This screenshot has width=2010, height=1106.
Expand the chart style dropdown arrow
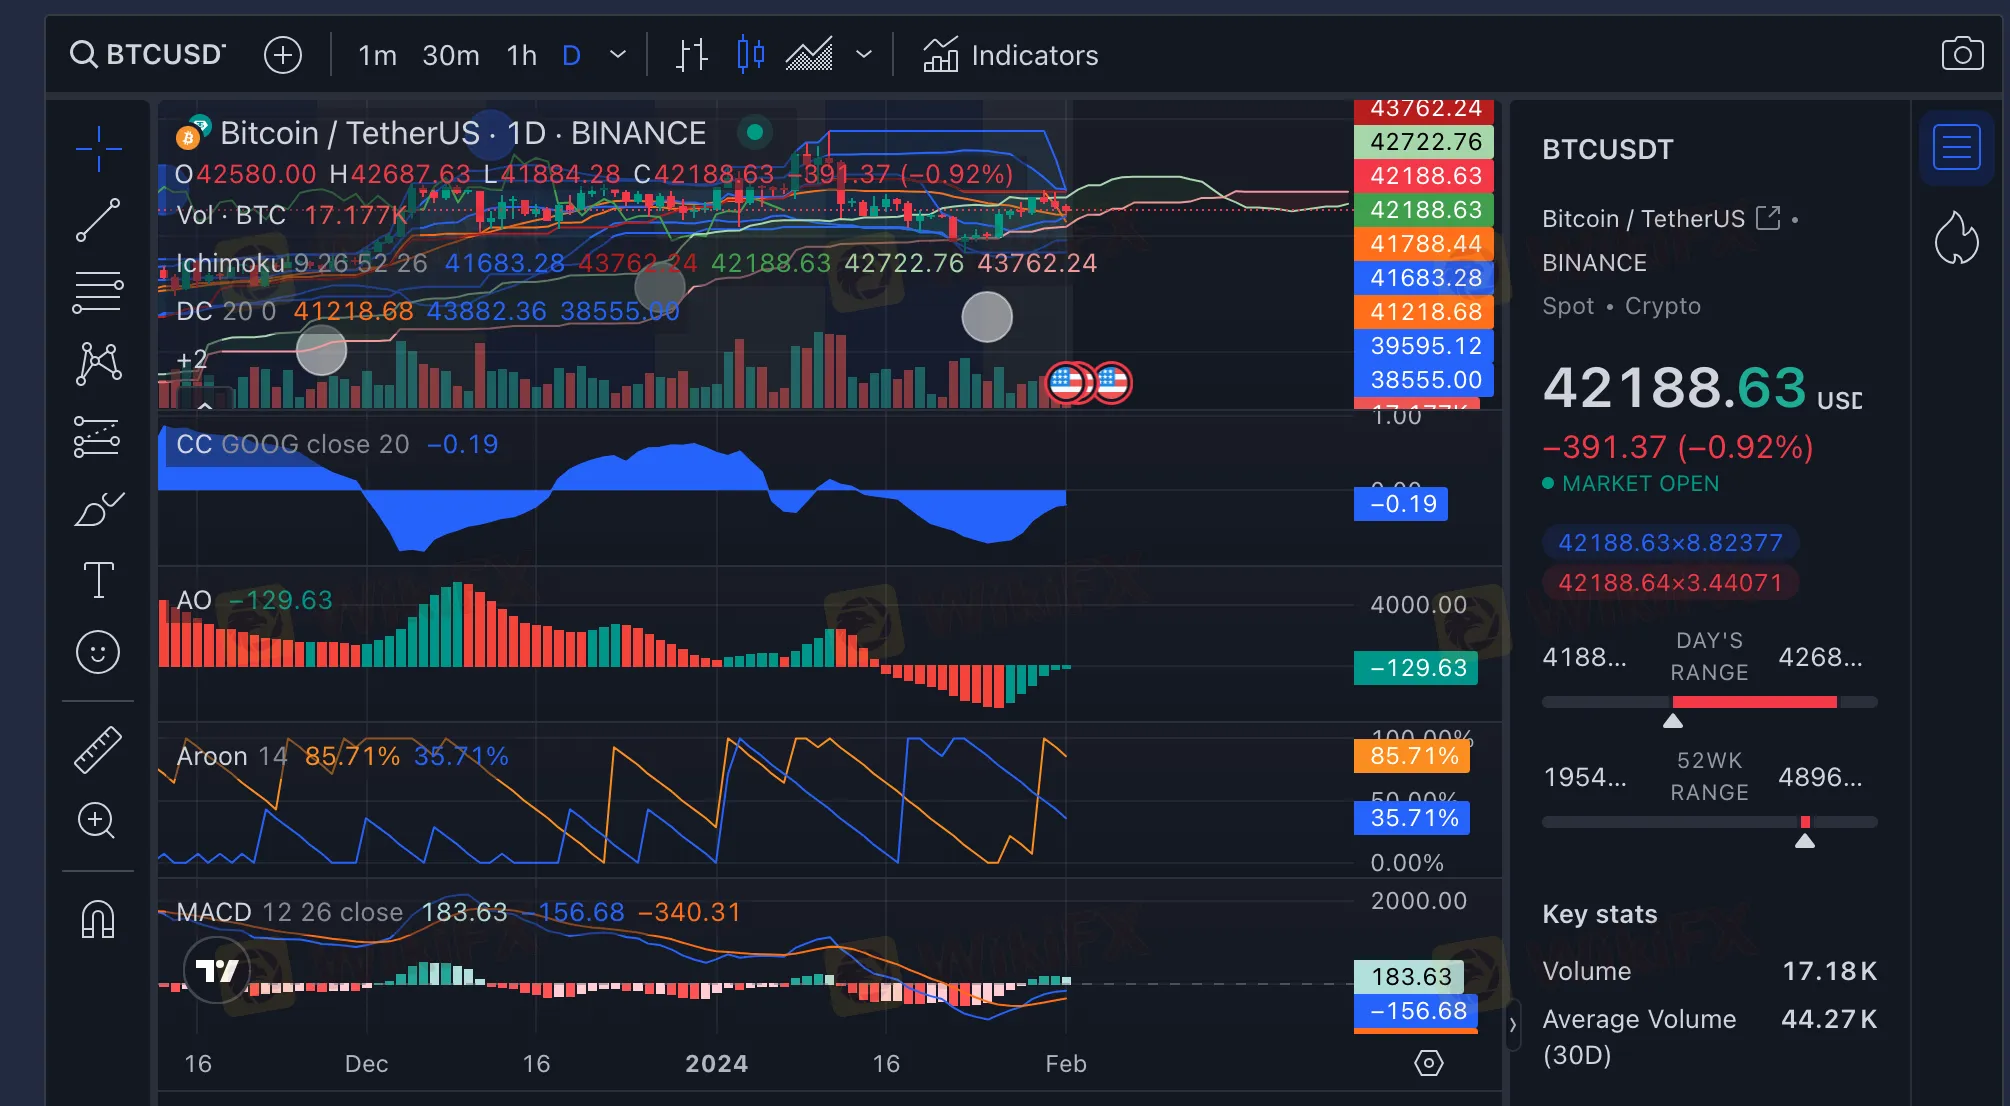pos(864,54)
